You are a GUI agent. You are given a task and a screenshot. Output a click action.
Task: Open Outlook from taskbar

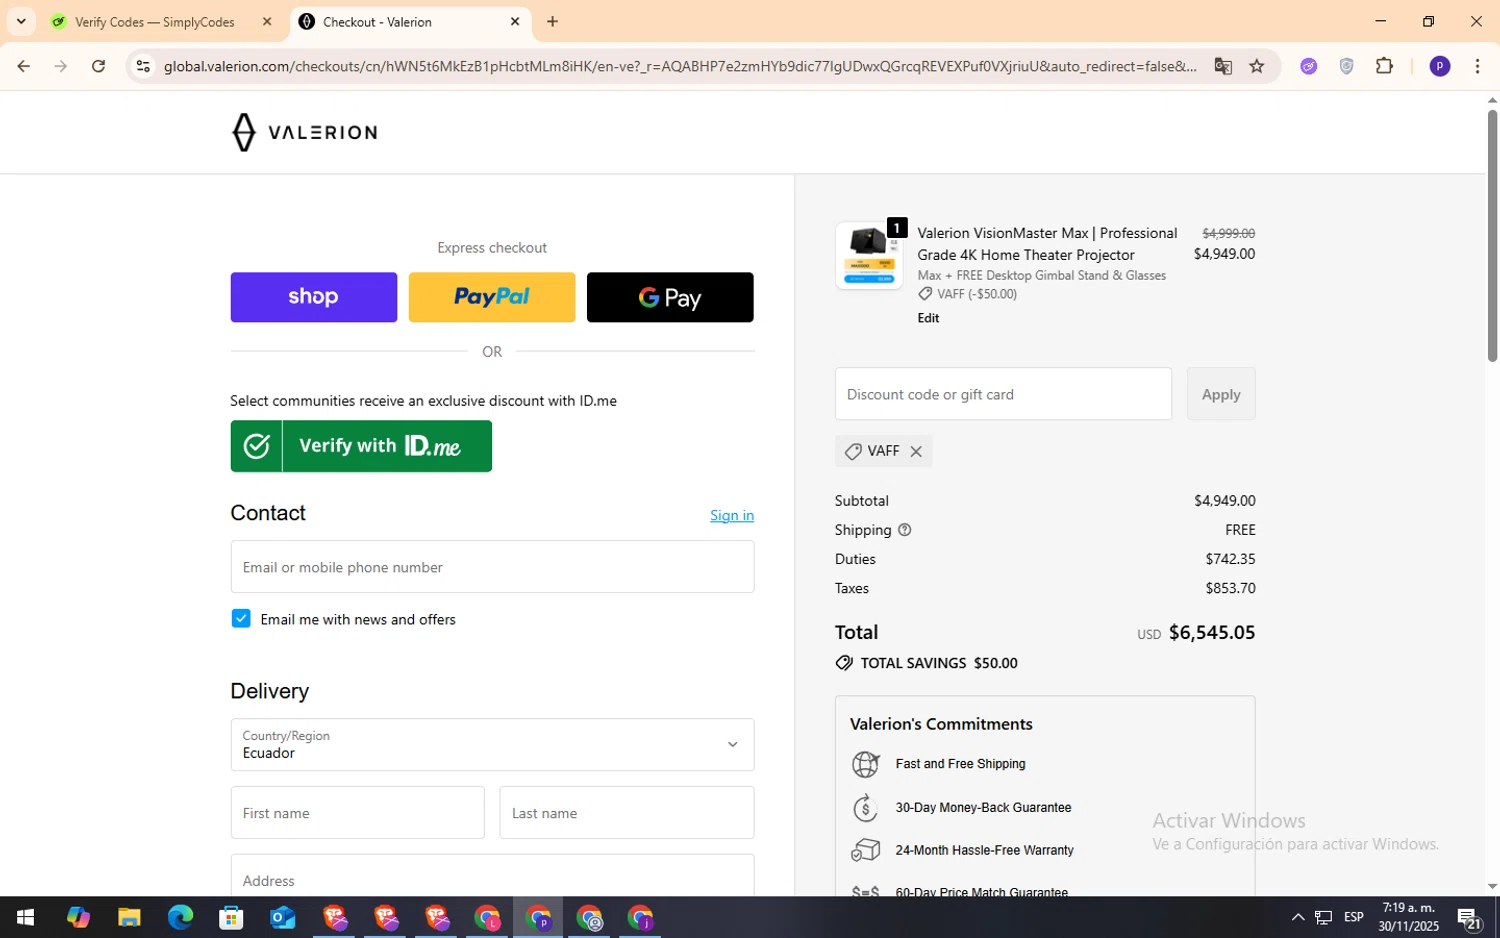[x=283, y=917]
